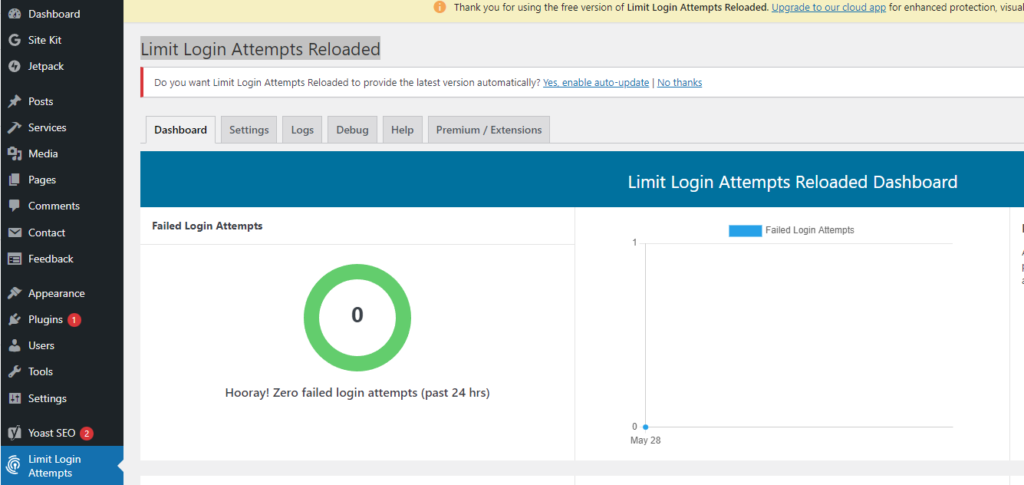Click the blue Failed Login Attempts legend swatch
This screenshot has height=485, width=1024.
[745, 230]
